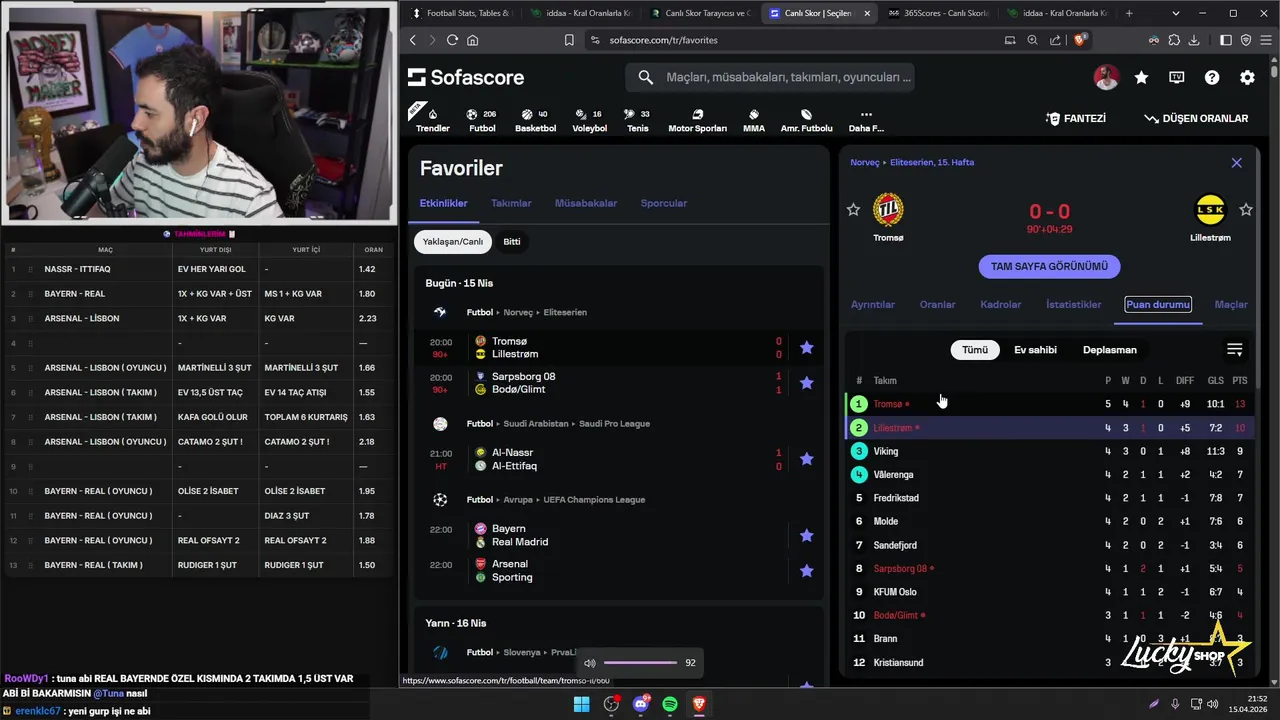Open a new browser tab
The height and width of the screenshot is (720, 1280).
point(1129,13)
